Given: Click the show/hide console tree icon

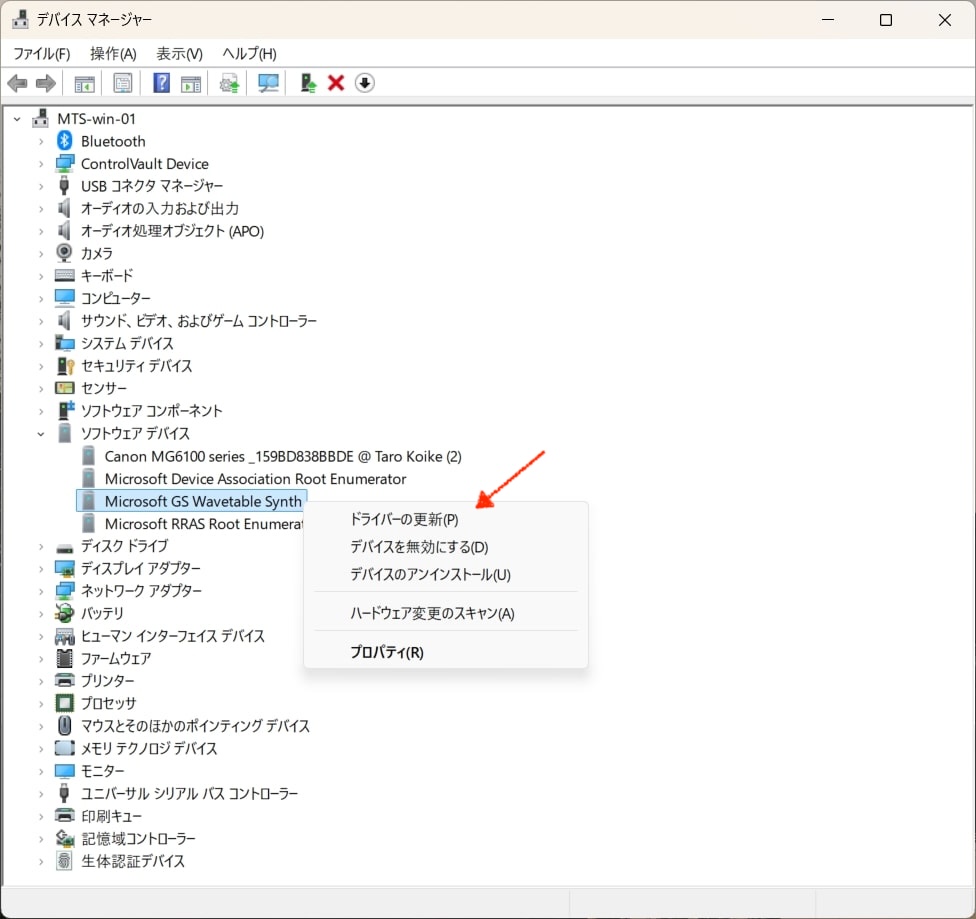Looking at the screenshot, I should (84, 83).
